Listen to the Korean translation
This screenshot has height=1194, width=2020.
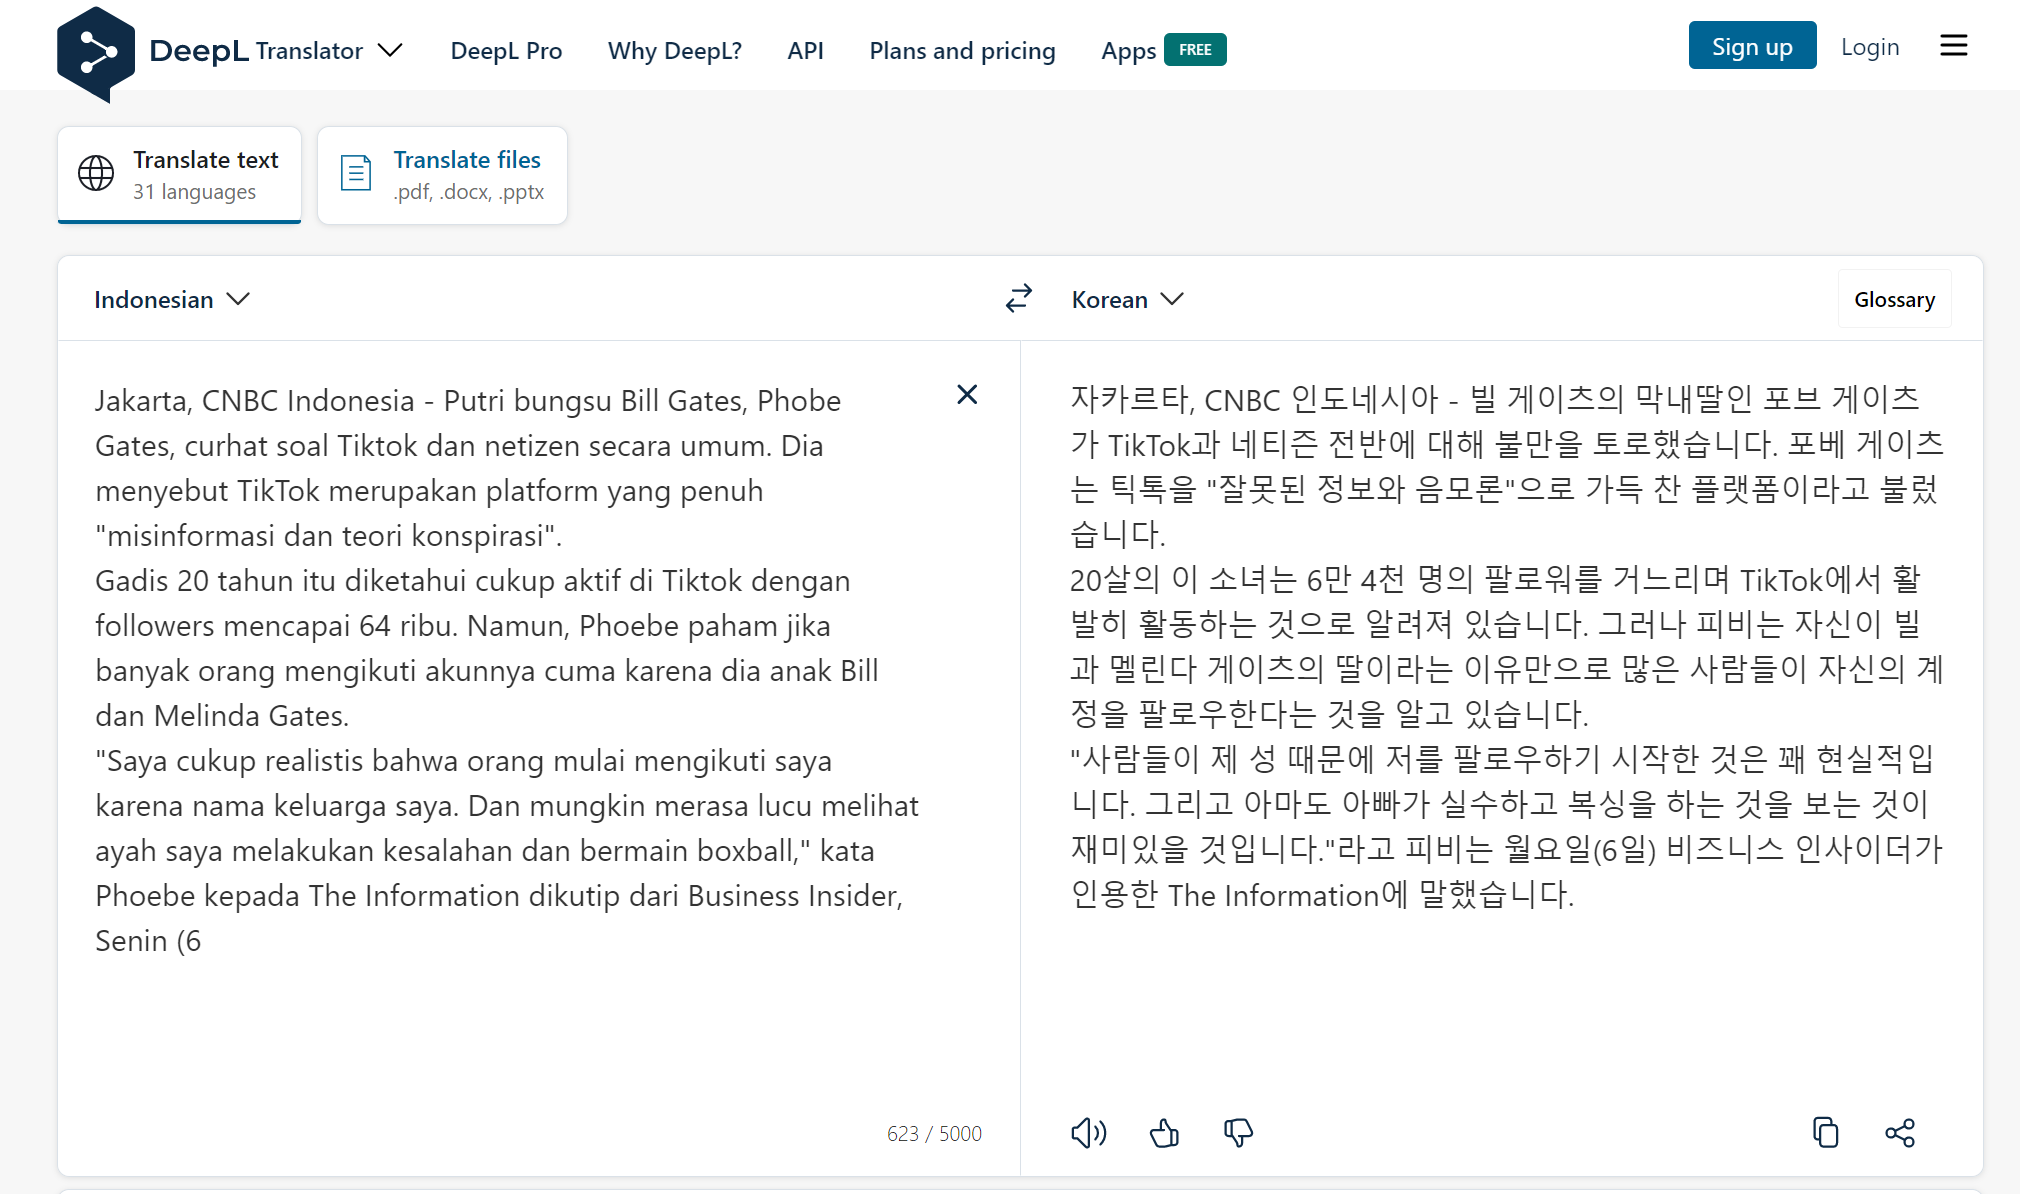click(x=1088, y=1132)
